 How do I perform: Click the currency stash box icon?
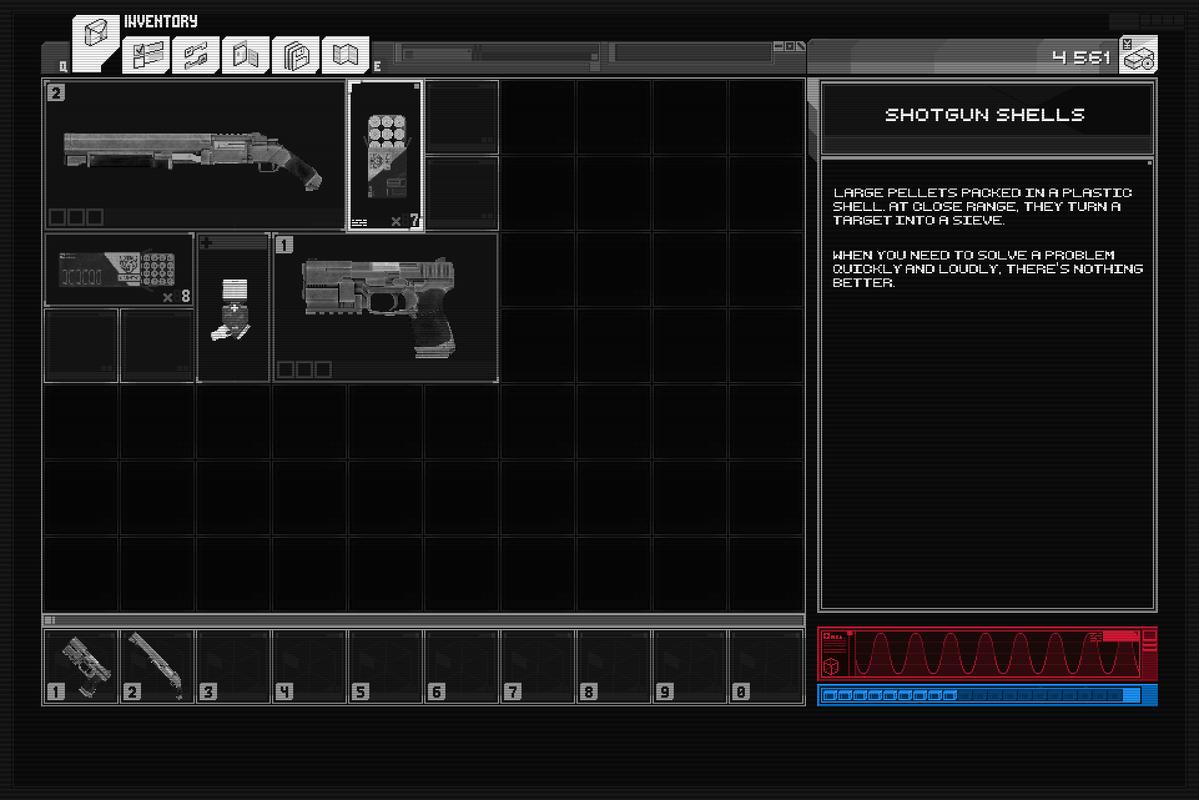point(1138,55)
